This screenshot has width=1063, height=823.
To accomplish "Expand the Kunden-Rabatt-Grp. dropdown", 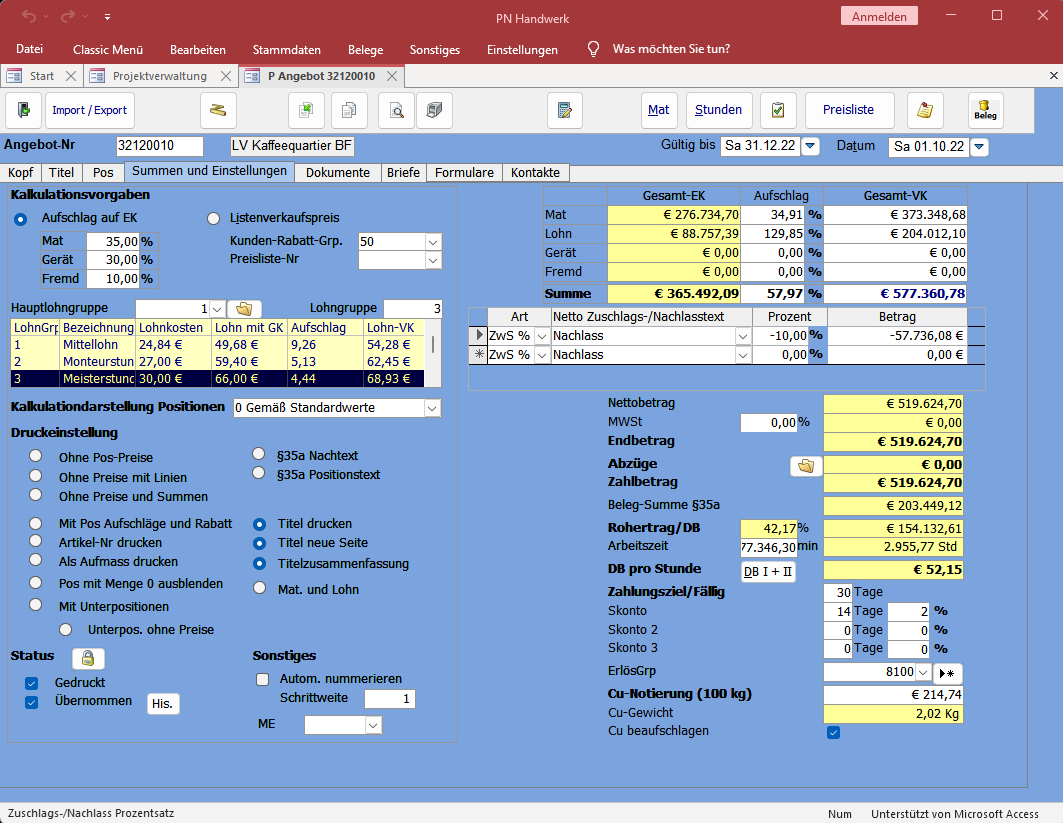I will coord(433,242).
